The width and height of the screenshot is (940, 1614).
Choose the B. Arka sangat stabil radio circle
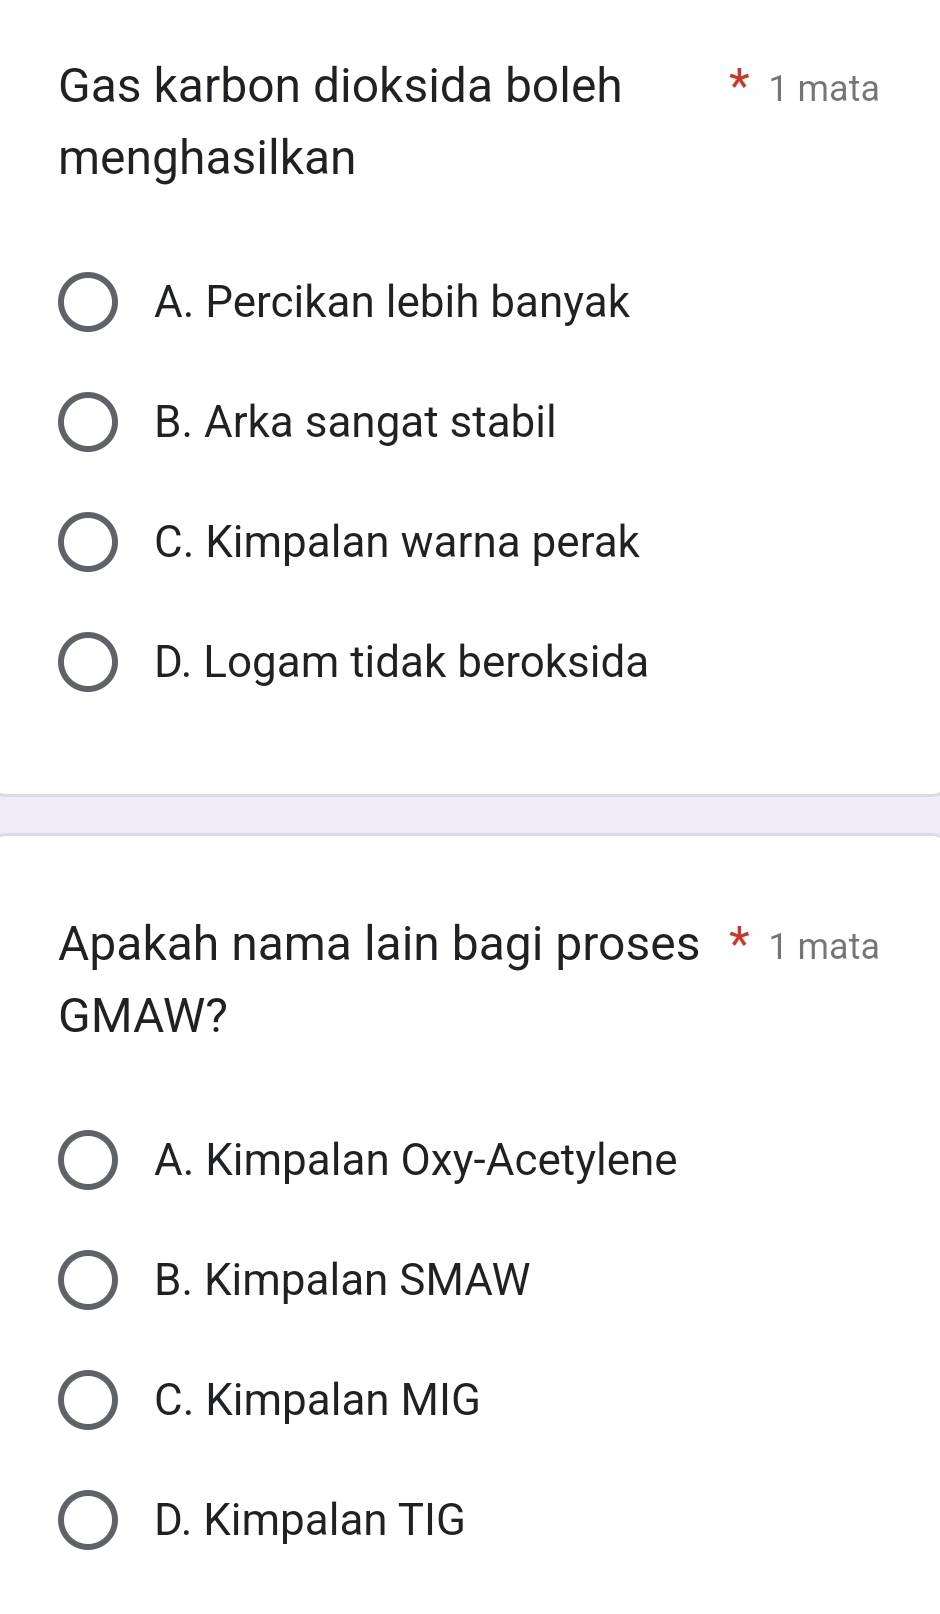[88, 422]
